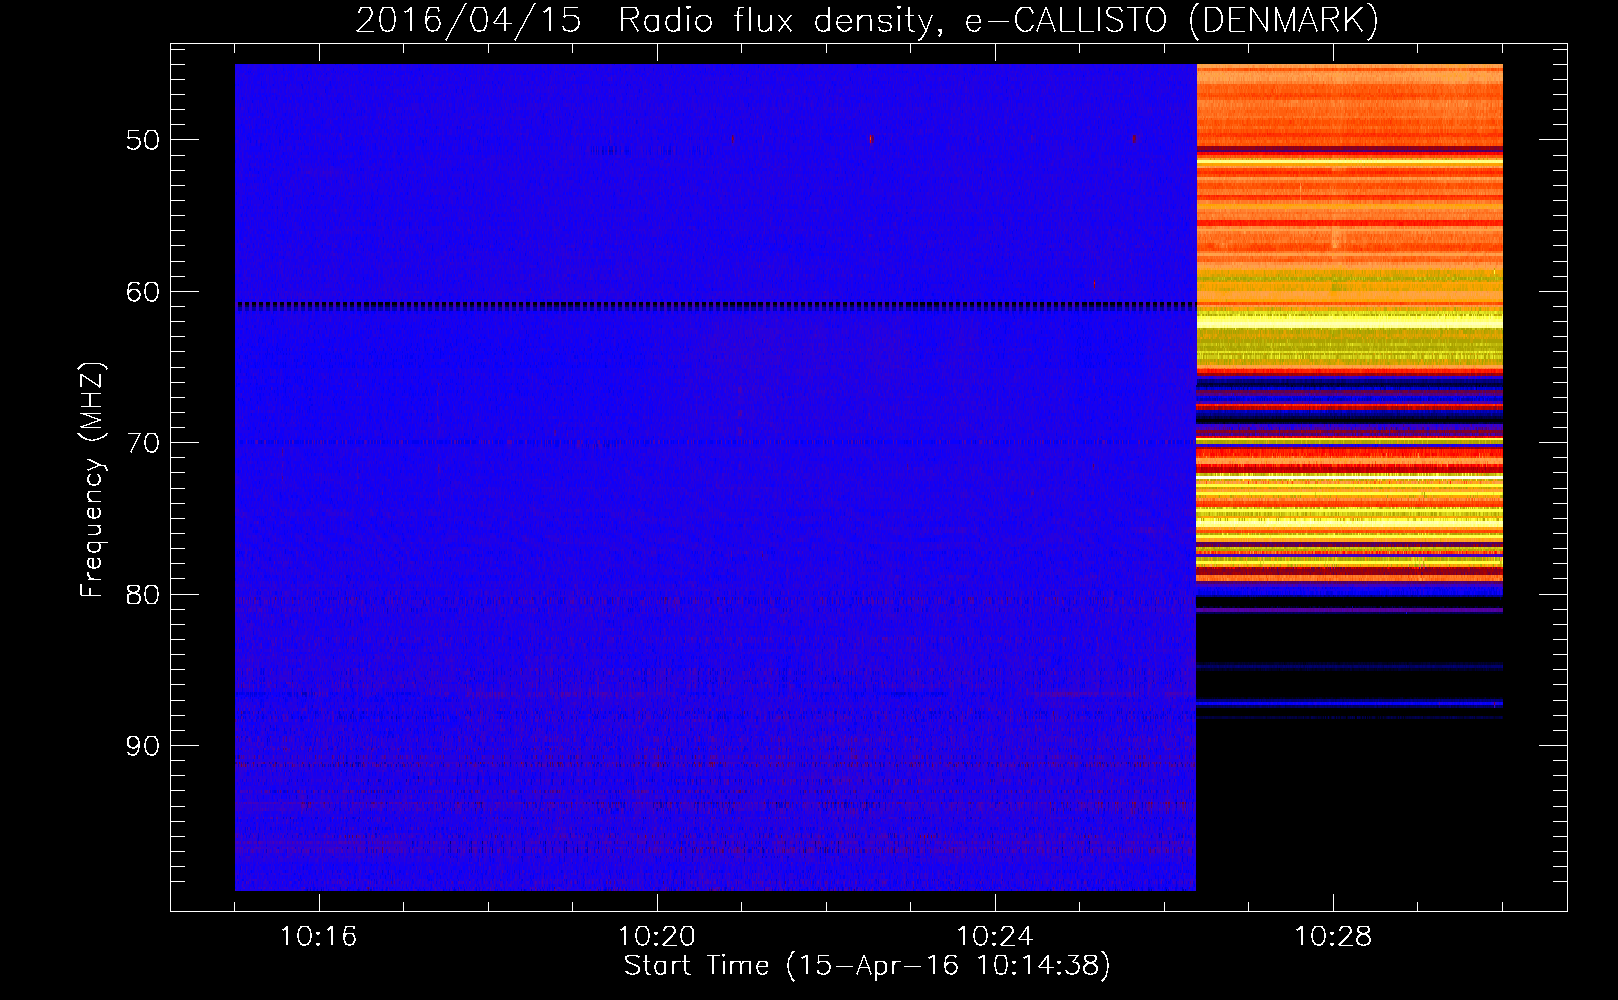Click the 90 frequency tick label
The width and height of the screenshot is (1618, 1000).
click(x=142, y=746)
